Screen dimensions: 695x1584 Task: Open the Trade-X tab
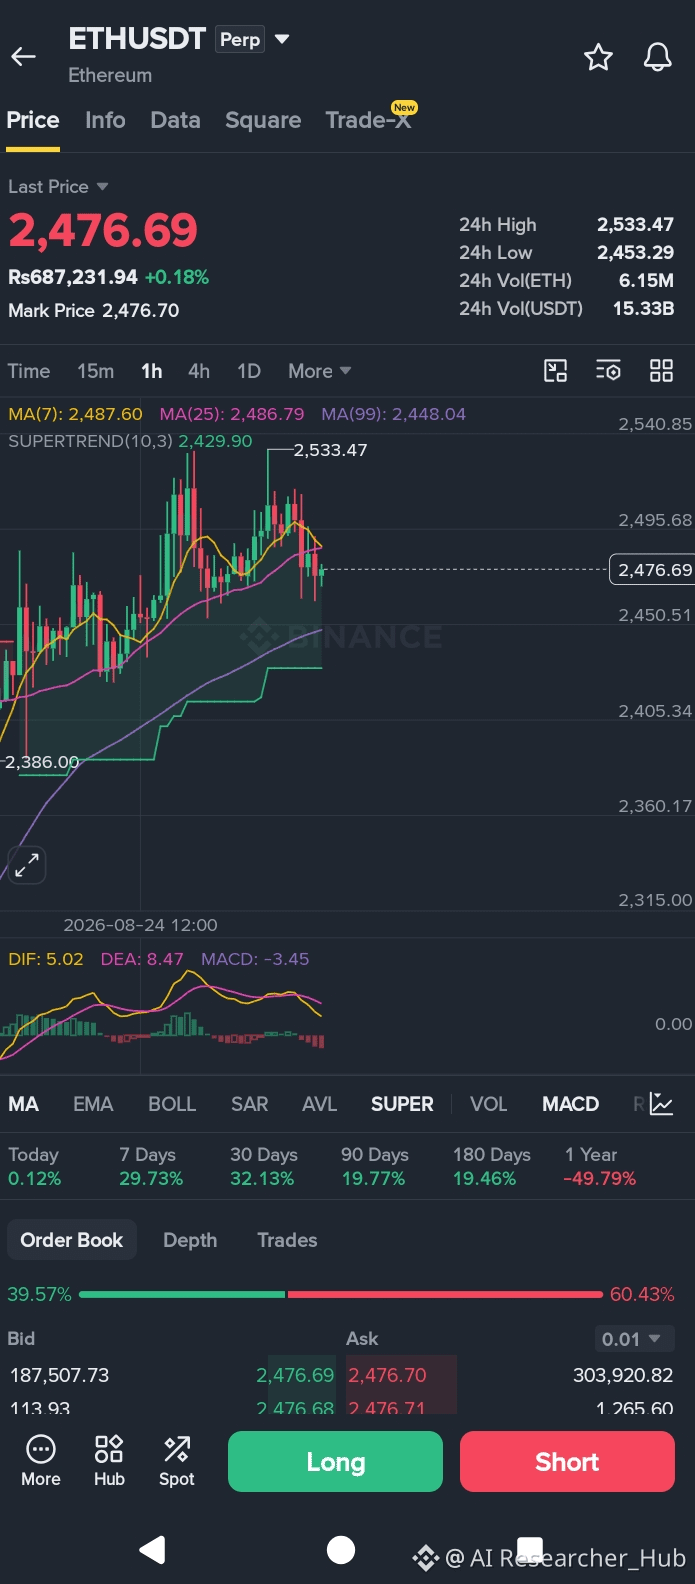tap(369, 120)
